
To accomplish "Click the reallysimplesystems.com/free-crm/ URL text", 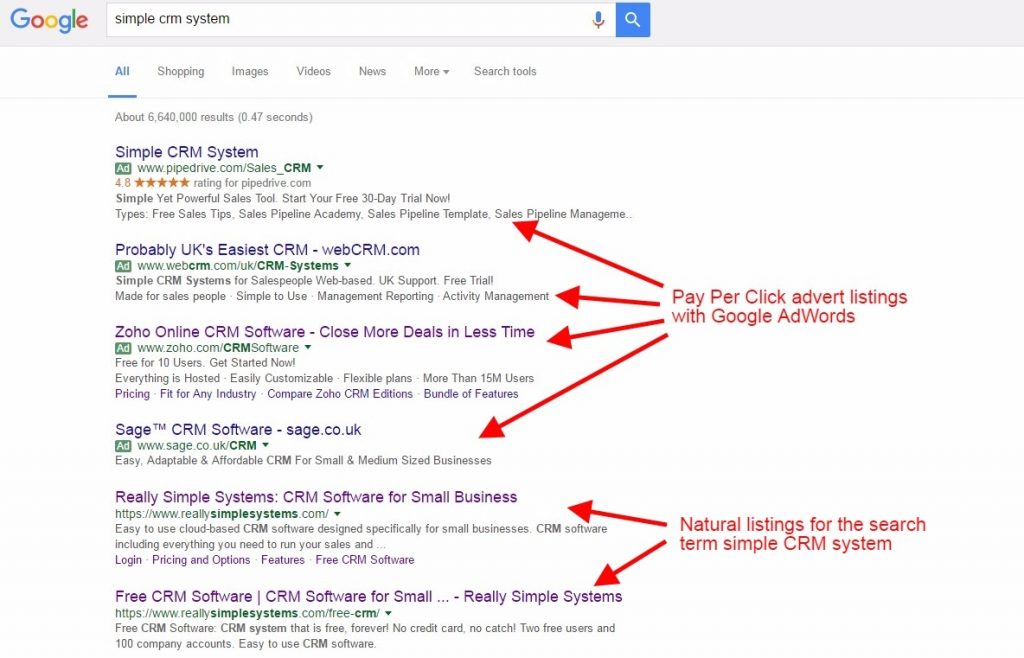I will (x=248, y=614).
